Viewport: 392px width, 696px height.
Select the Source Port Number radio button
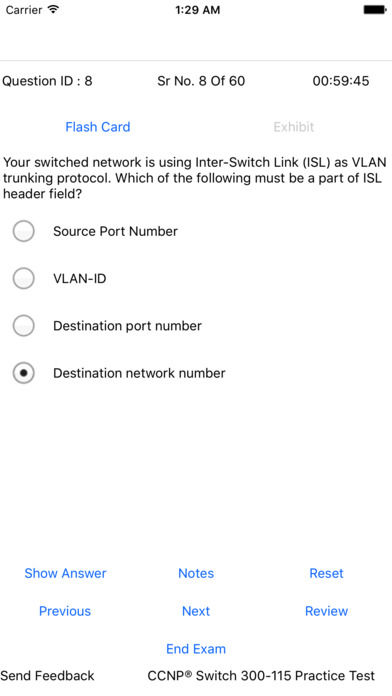[x=24, y=231]
